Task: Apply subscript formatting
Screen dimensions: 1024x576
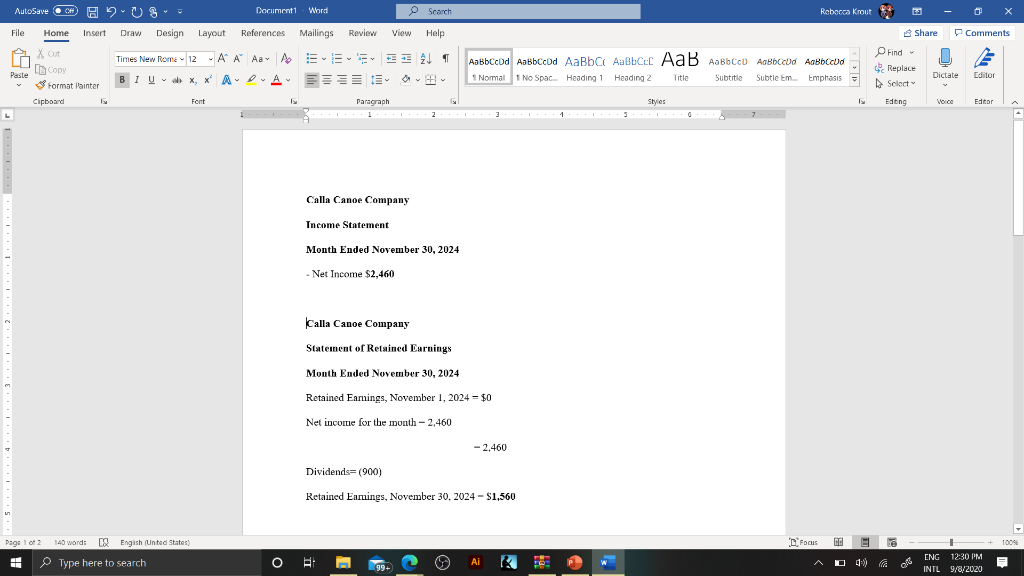Action: click(x=193, y=80)
